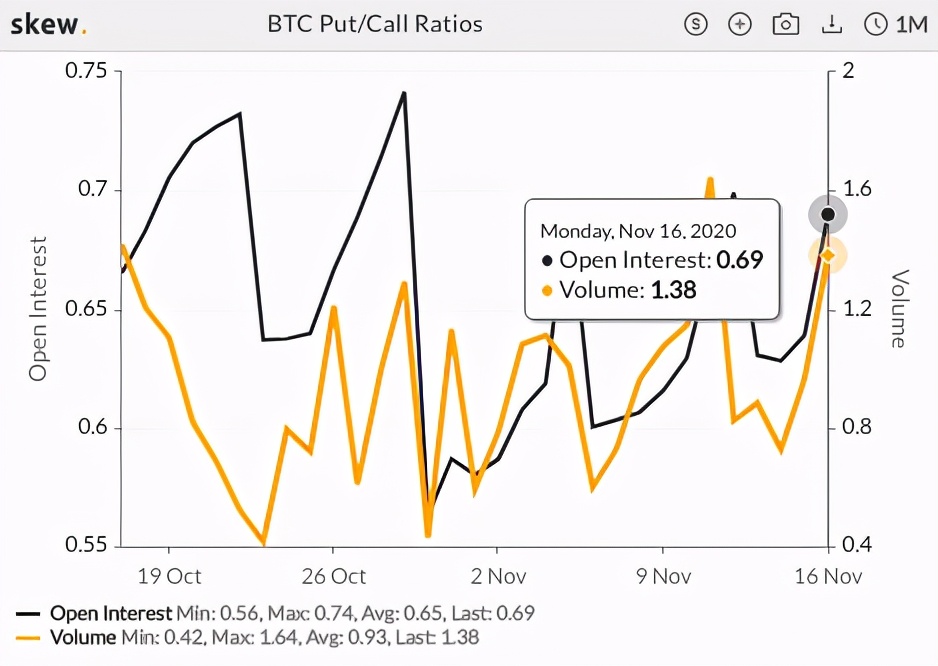938x666 pixels.
Task: Download chart data with download icon
Action: [832, 25]
